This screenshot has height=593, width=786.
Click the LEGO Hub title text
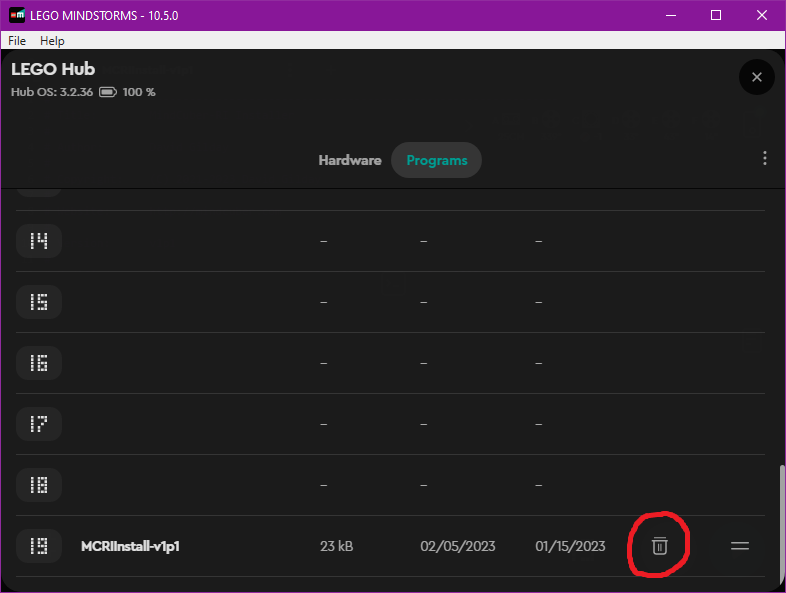53,69
